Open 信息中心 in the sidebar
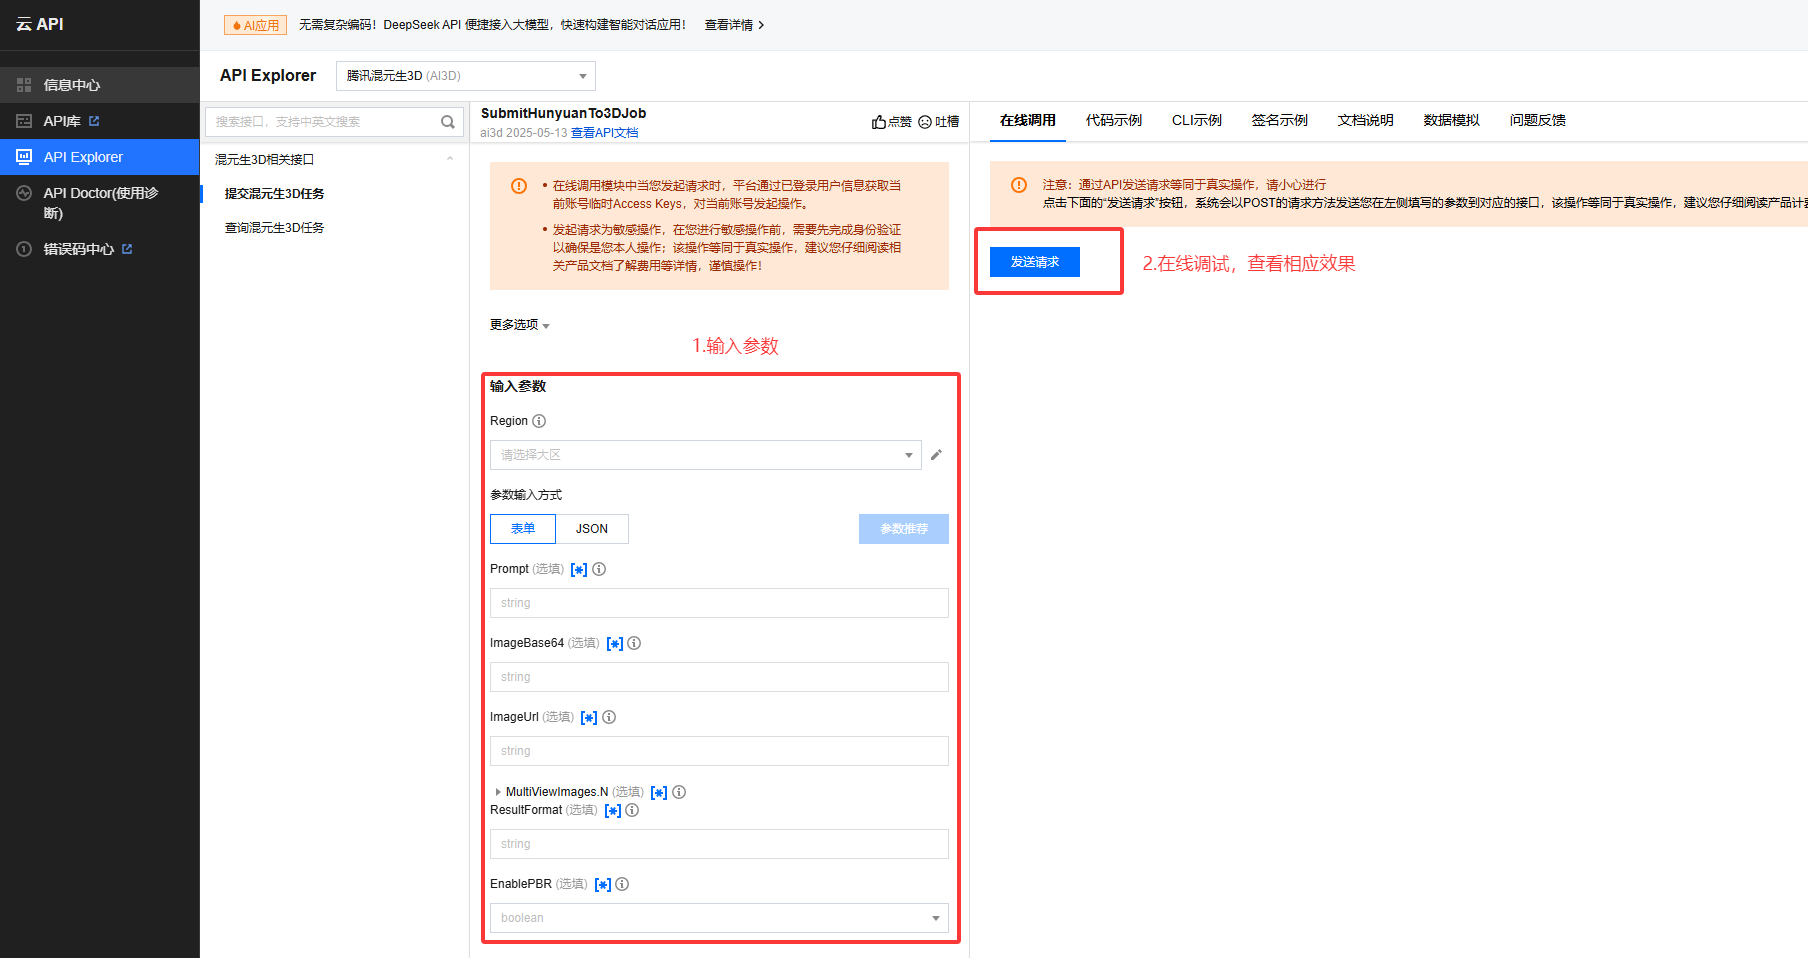Viewport: 1808px width, 958px height. (100, 85)
